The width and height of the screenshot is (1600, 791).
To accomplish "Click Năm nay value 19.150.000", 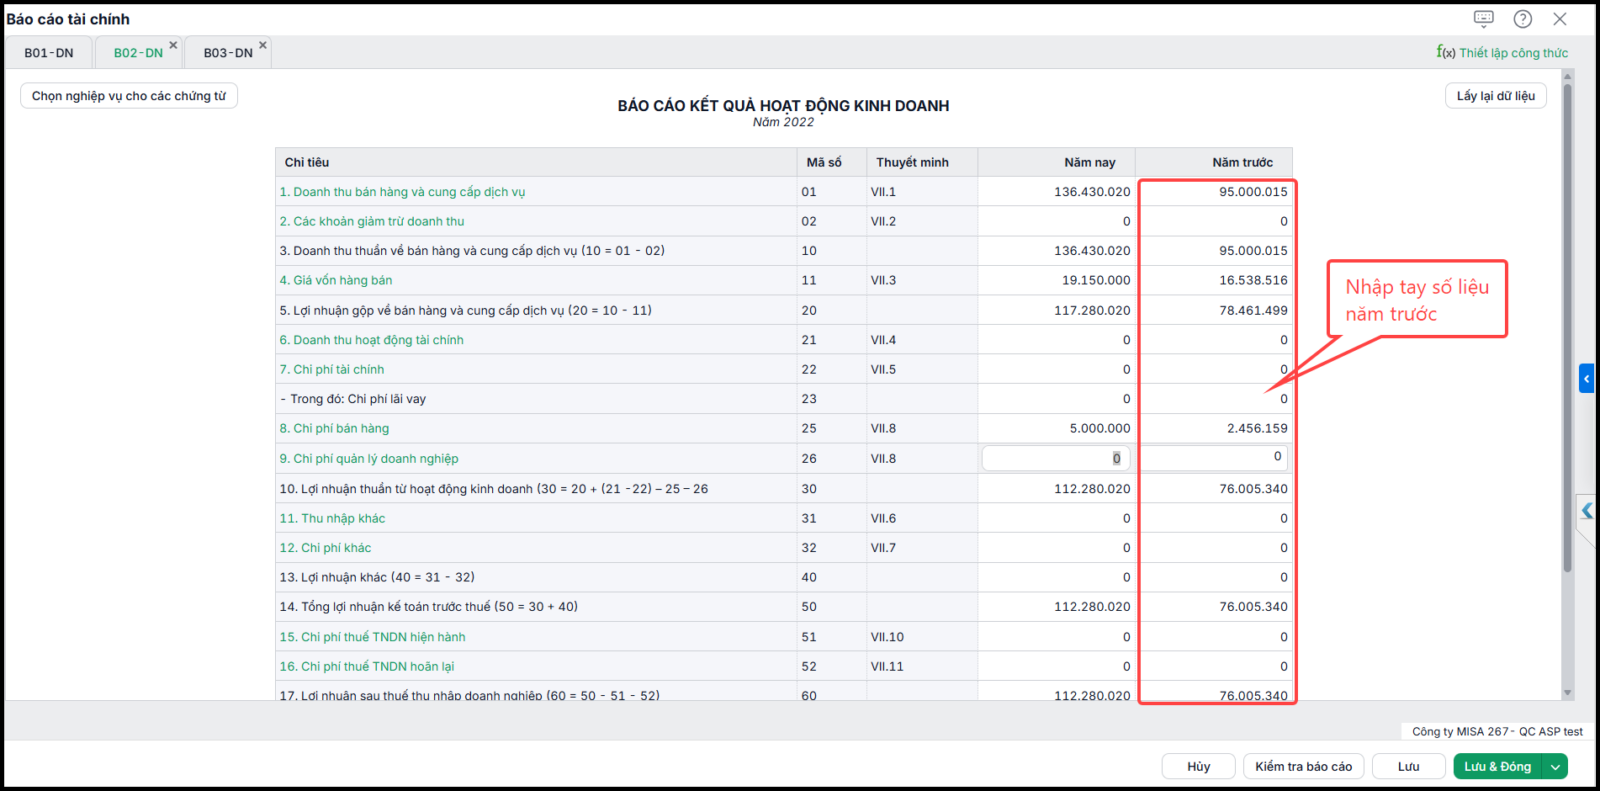I will (x=1096, y=281).
